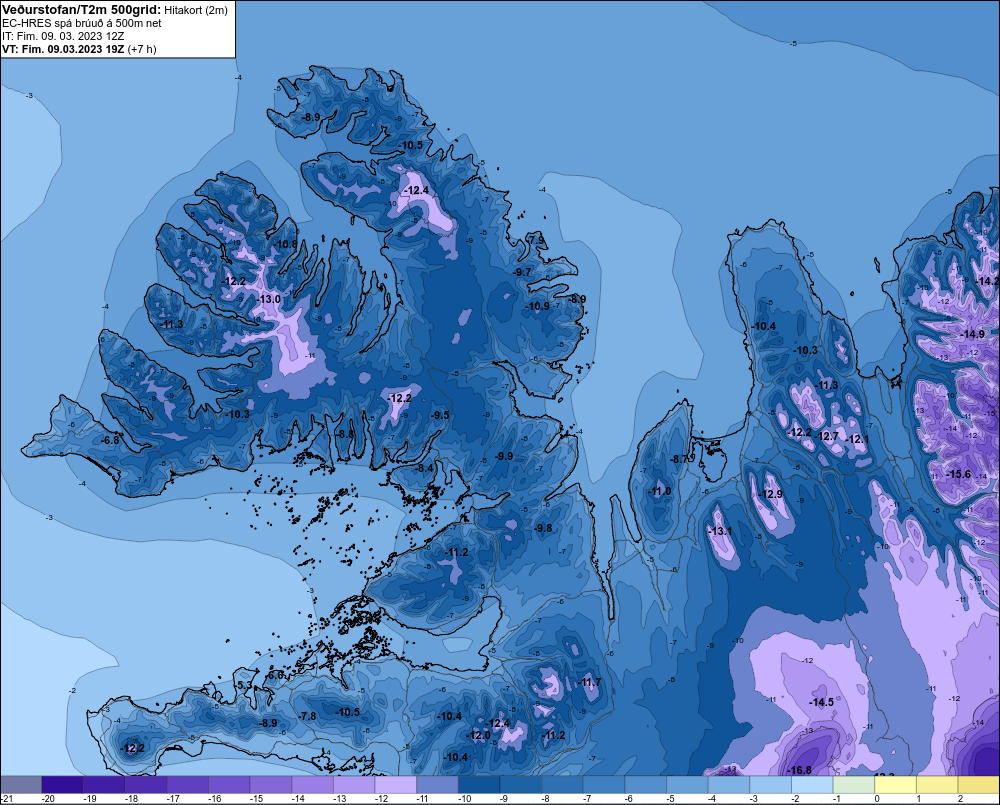This screenshot has width=1000, height=805.
Task: Click the -14.9 temperature label
Action: 973,334
